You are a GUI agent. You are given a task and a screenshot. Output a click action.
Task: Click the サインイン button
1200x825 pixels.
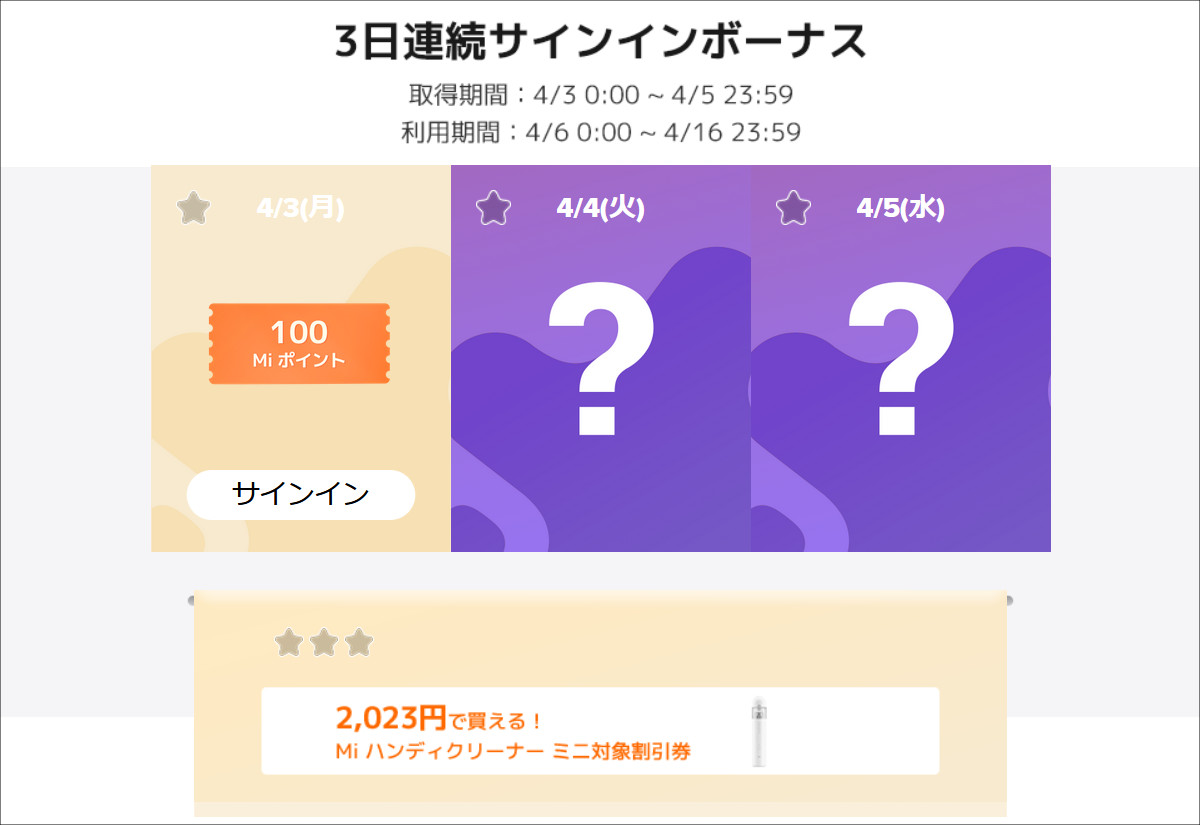(300, 495)
